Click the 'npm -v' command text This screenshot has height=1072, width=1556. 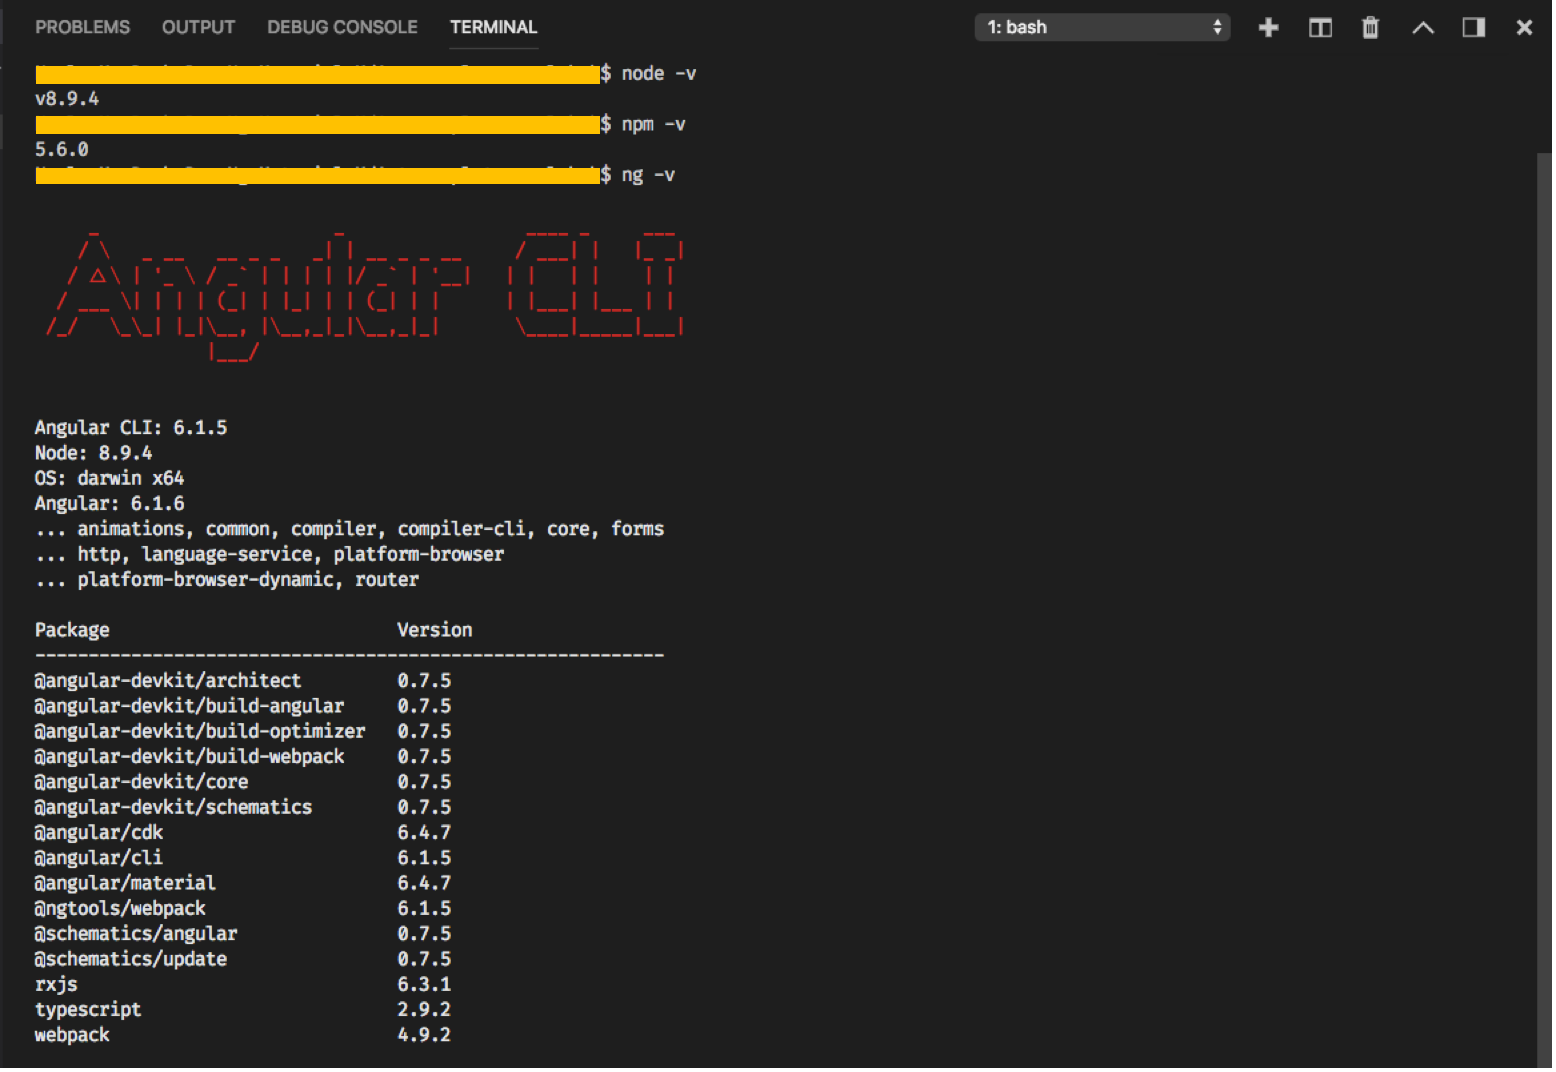point(653,125)
